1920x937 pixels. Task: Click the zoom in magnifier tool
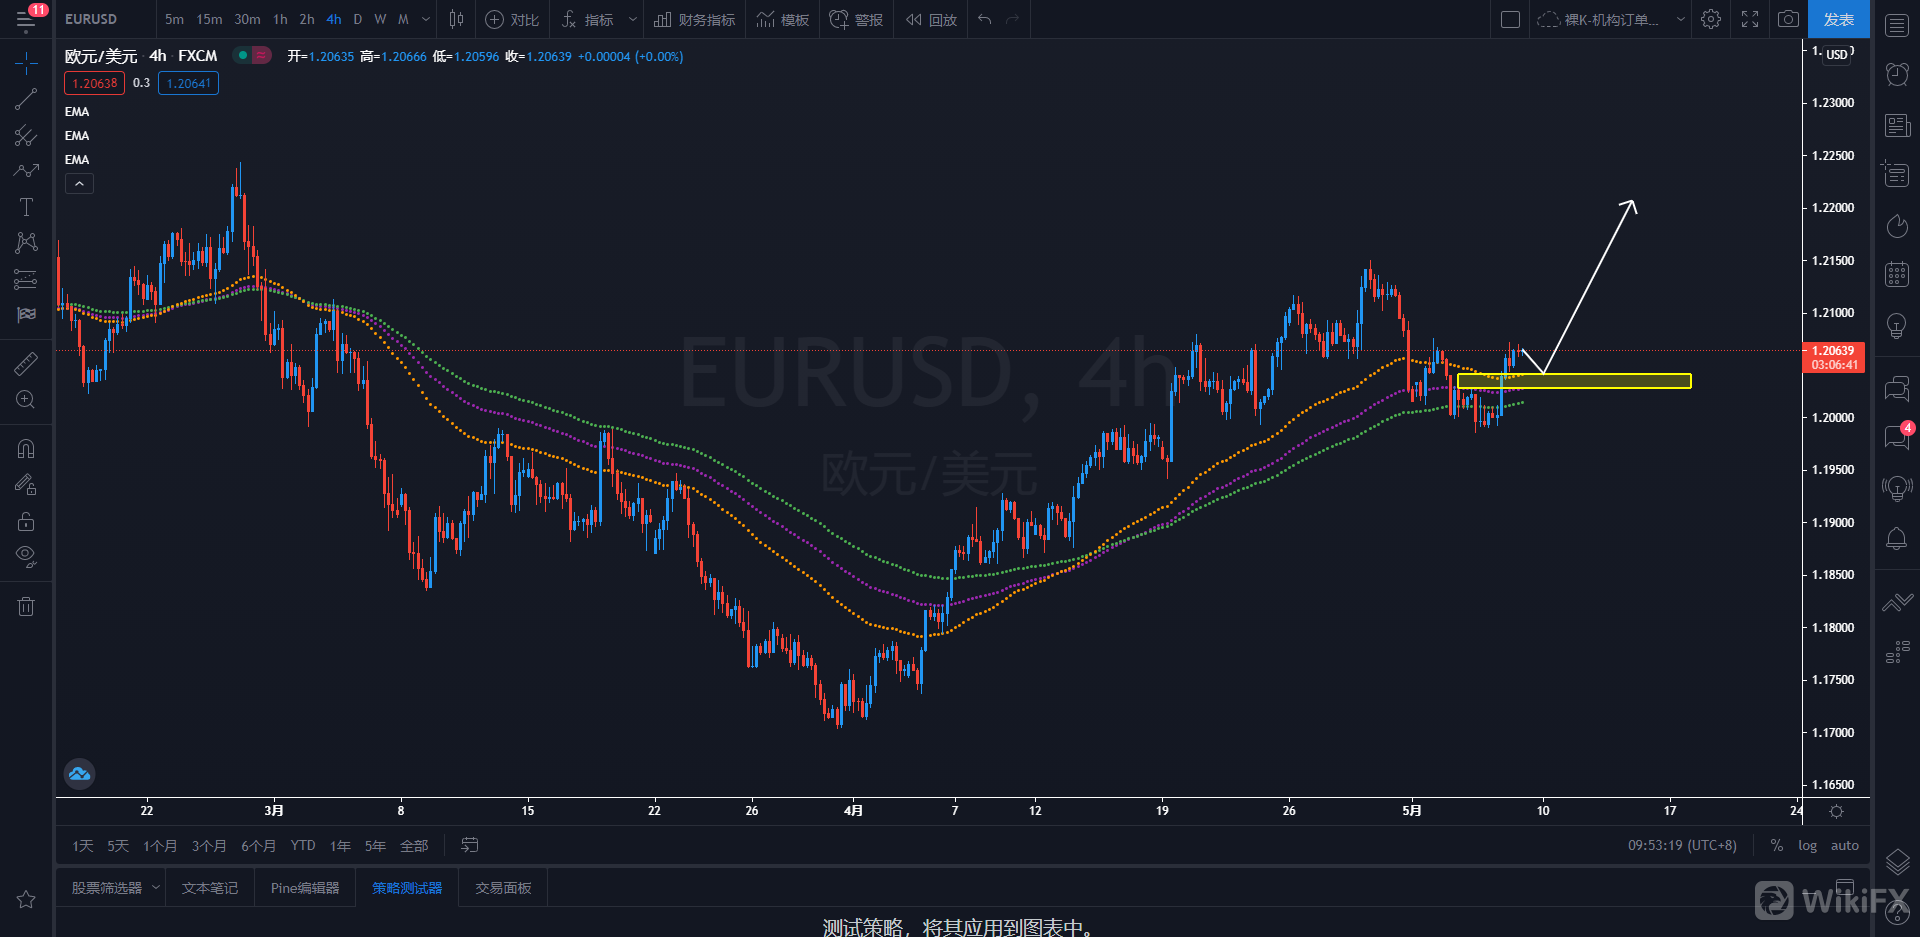26,400
